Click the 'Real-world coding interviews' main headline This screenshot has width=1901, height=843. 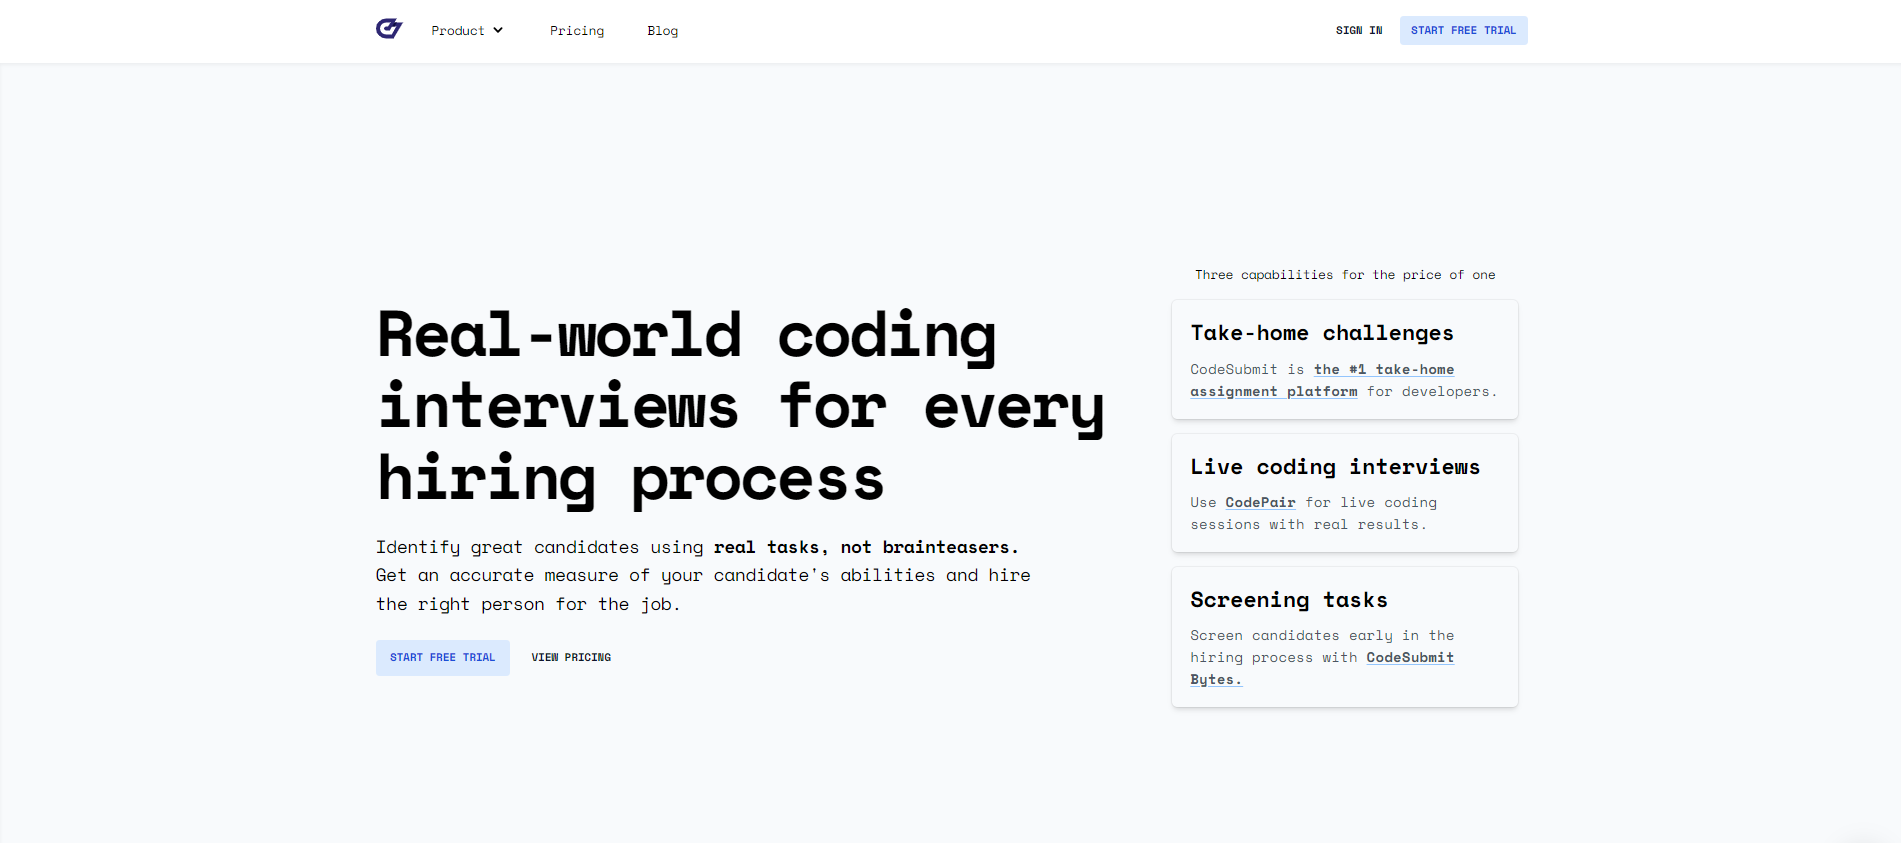[x=740, y=406]
